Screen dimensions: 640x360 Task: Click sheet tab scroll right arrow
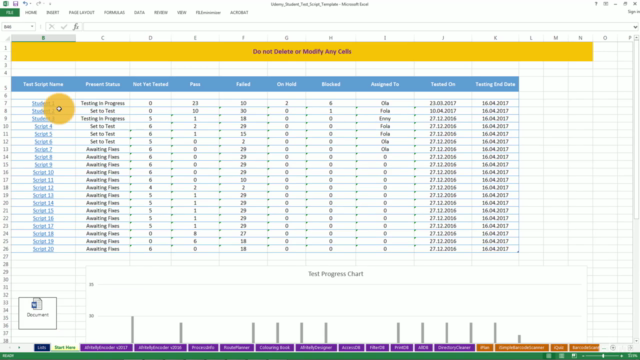pyautogui.click(x=19, y=348)
